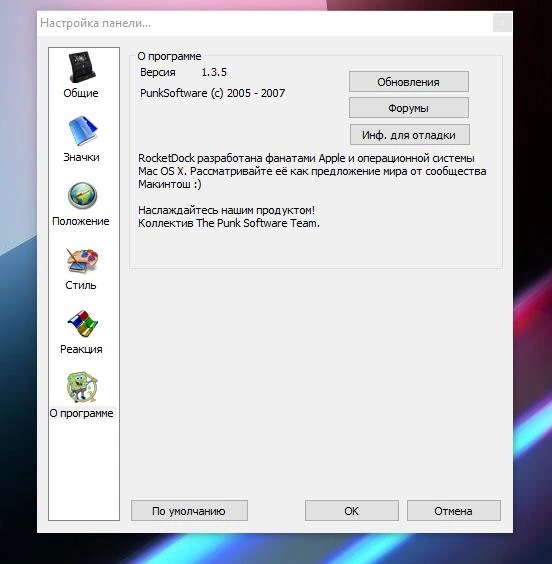Click the version number 1.3.5
This screenshot has width=552, height=564.
[214, 72]
